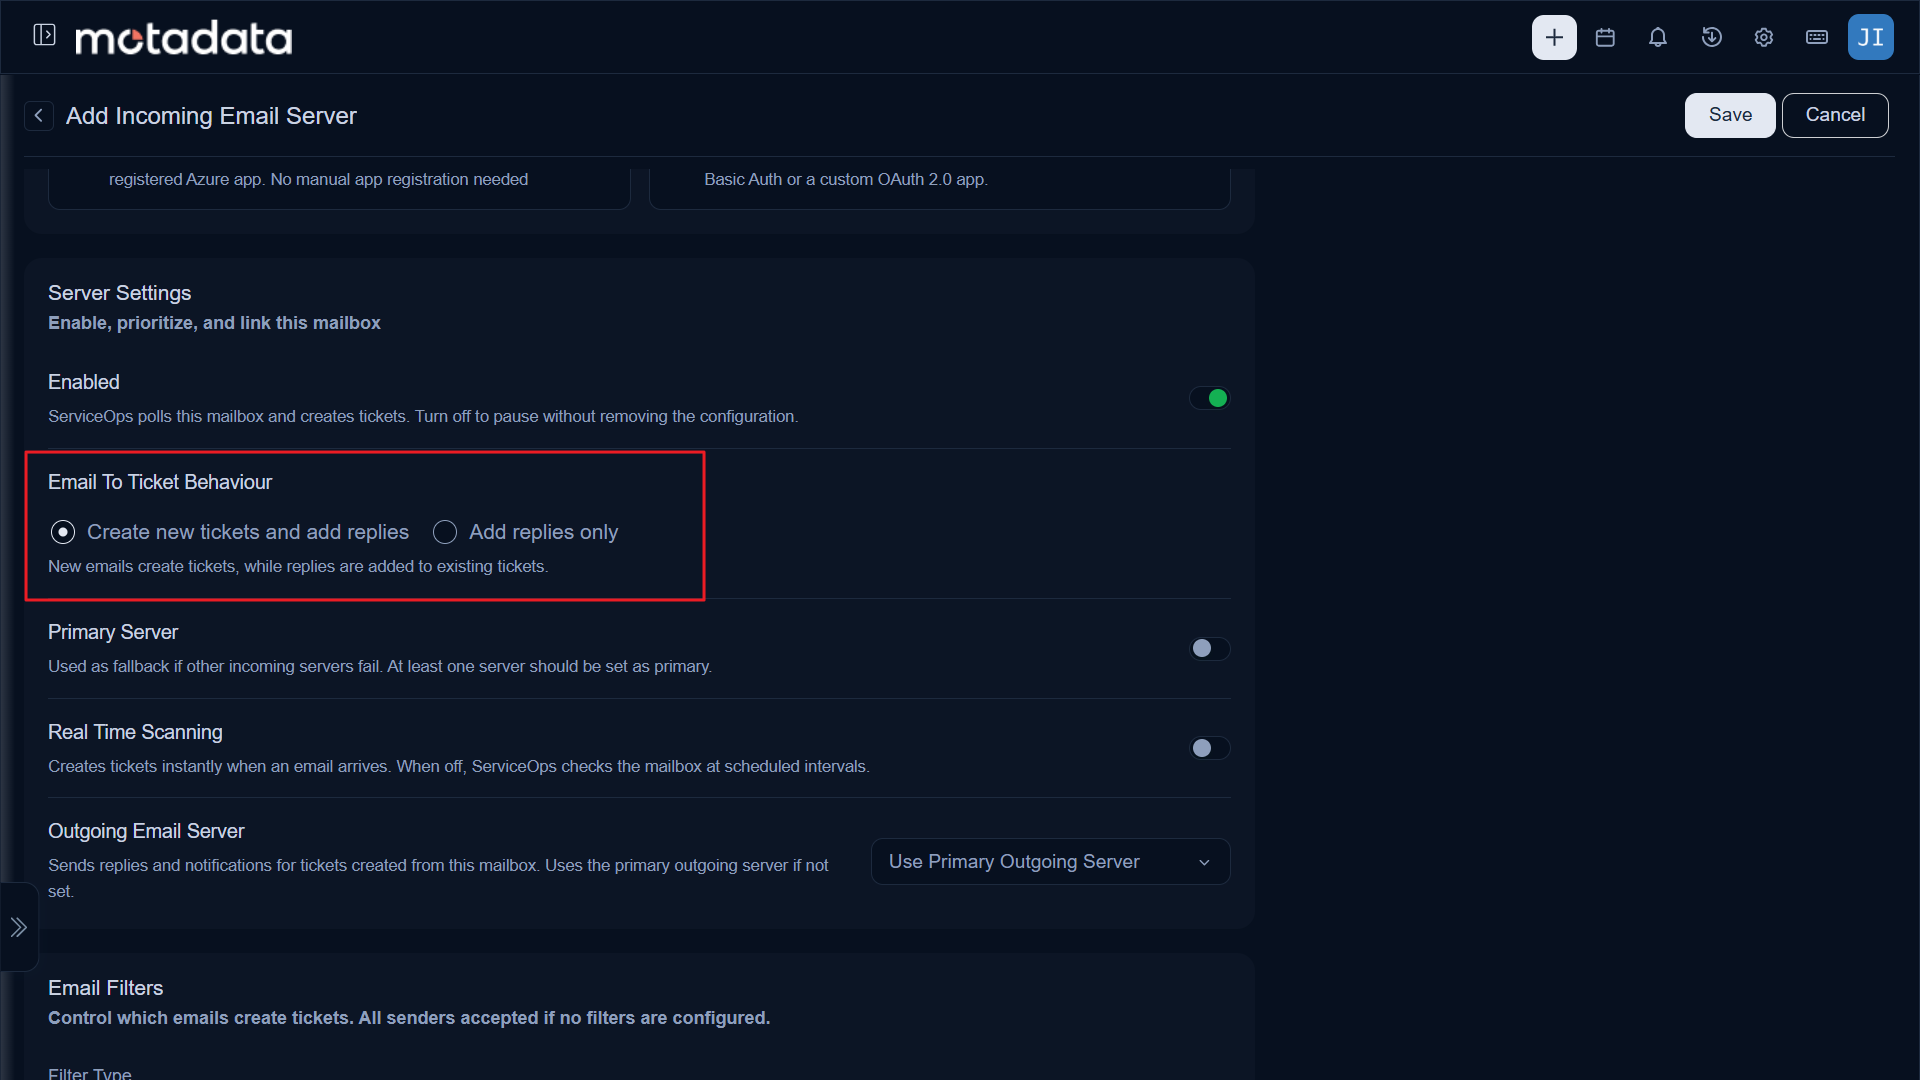Click the Save button
This screenshot has width=1920, height=1080.
point(1729,115)
